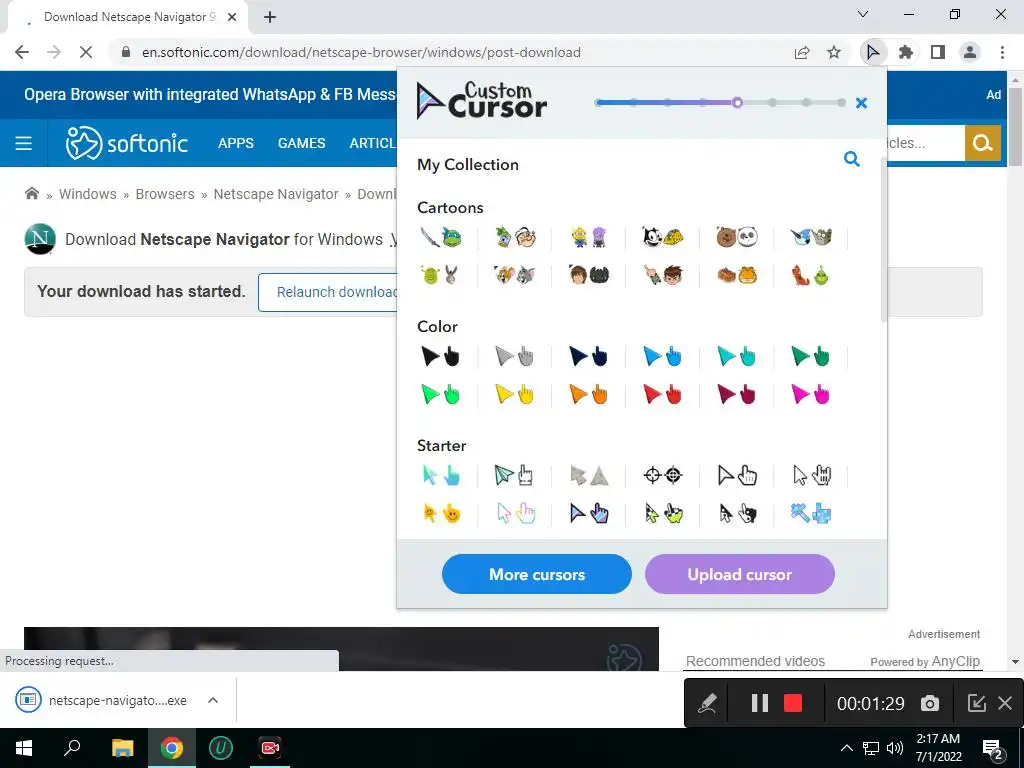
Task: Click the Softonic logo
Action: coord(127,143)
